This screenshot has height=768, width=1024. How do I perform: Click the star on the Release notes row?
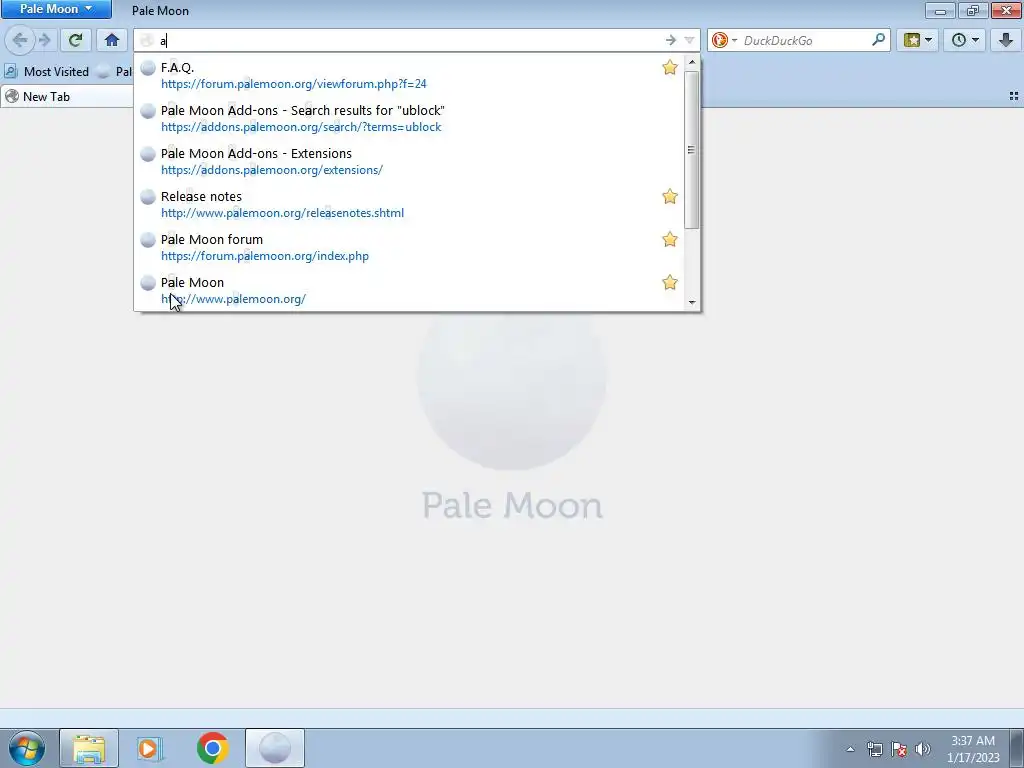click(669, 197)
